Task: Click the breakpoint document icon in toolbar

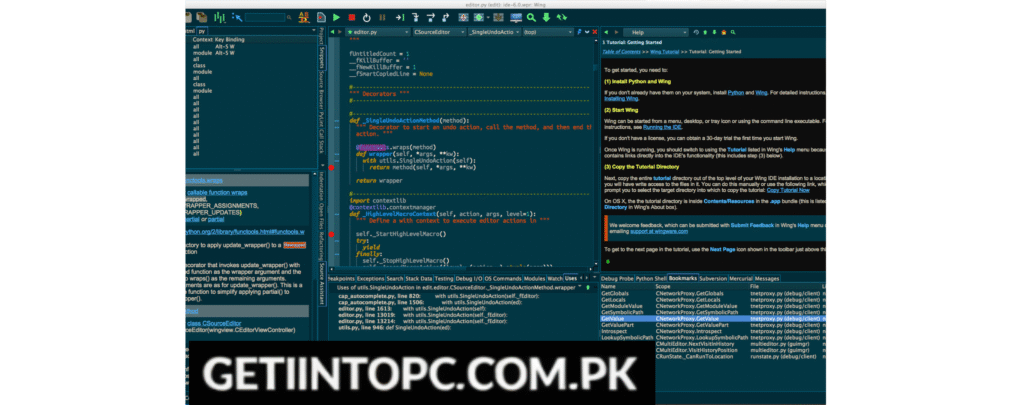Action: pos(321,18)
